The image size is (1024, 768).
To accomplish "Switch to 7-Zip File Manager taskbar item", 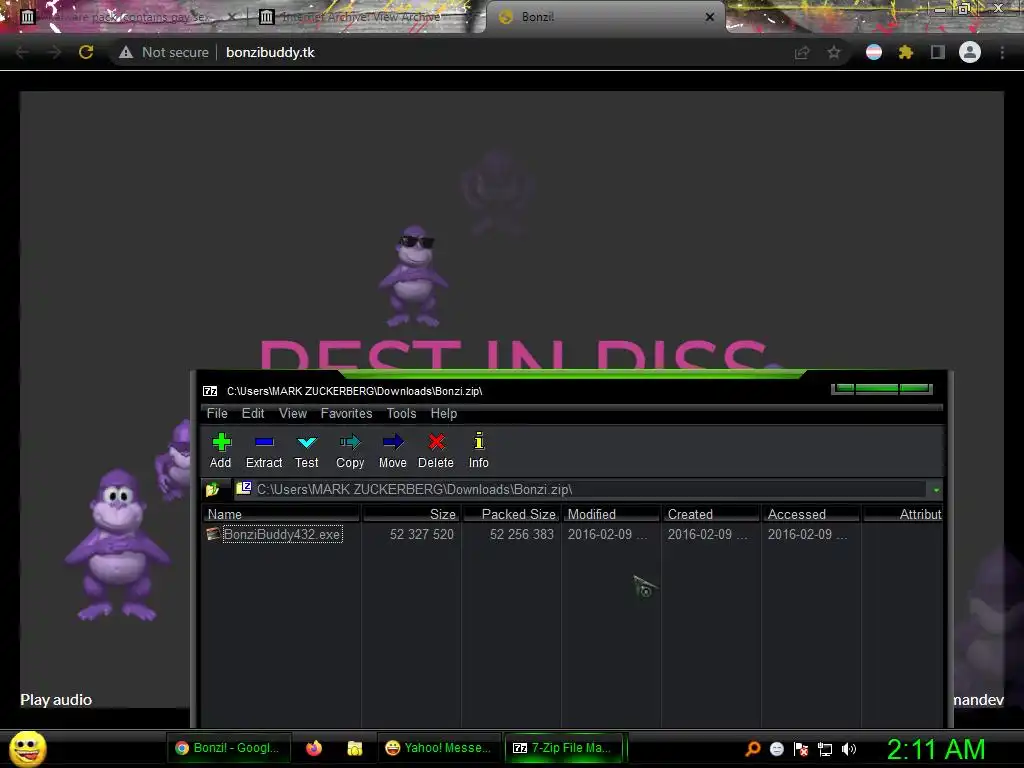I will click(x=564, y=748).
